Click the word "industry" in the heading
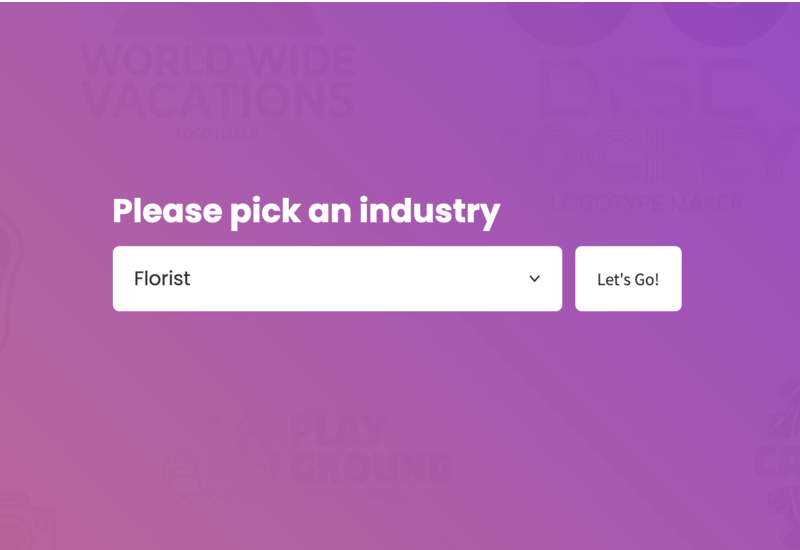This screenshot has height=550, width=800. point(430,212)
